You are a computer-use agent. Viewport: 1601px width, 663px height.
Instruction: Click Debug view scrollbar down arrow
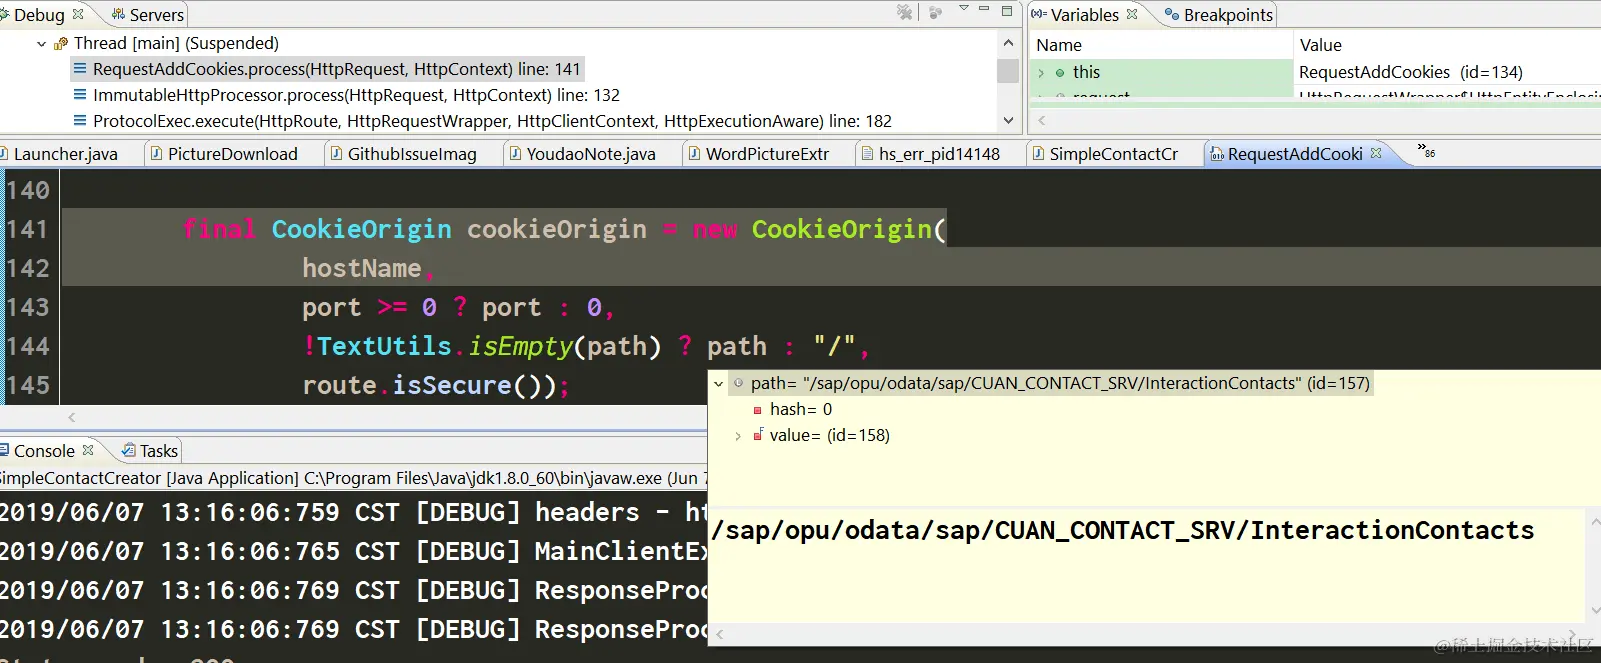coord(1008,120)
